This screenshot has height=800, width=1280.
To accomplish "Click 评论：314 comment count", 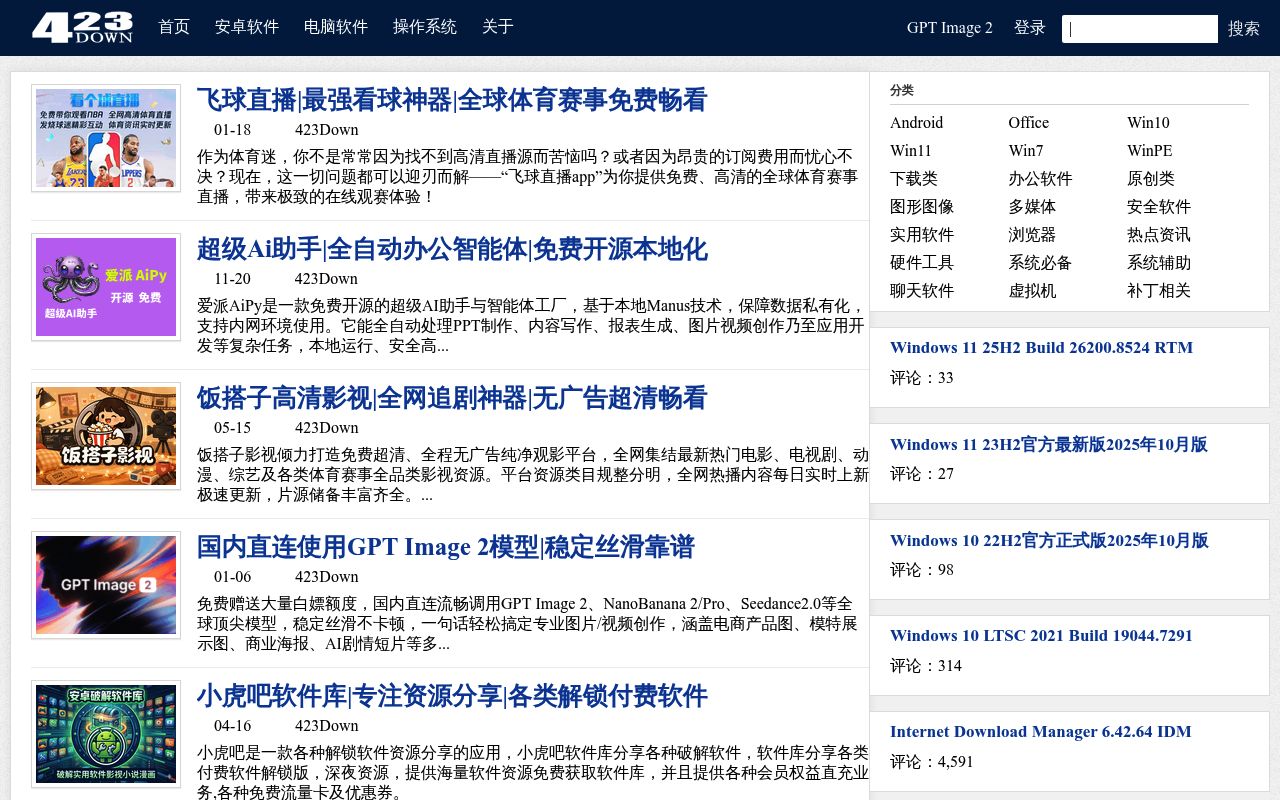I will tap(925, 666).
